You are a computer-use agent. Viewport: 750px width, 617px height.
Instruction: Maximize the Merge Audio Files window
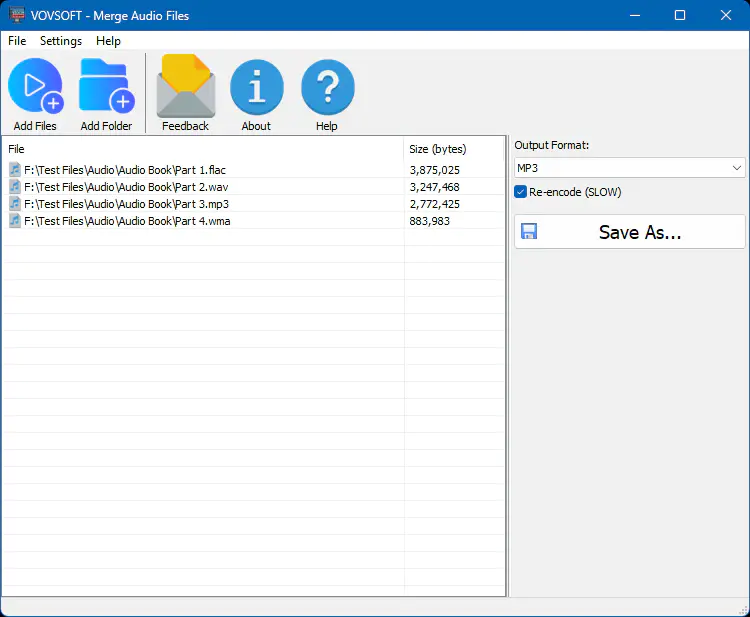pyautogui.click(x=680, y=15)
